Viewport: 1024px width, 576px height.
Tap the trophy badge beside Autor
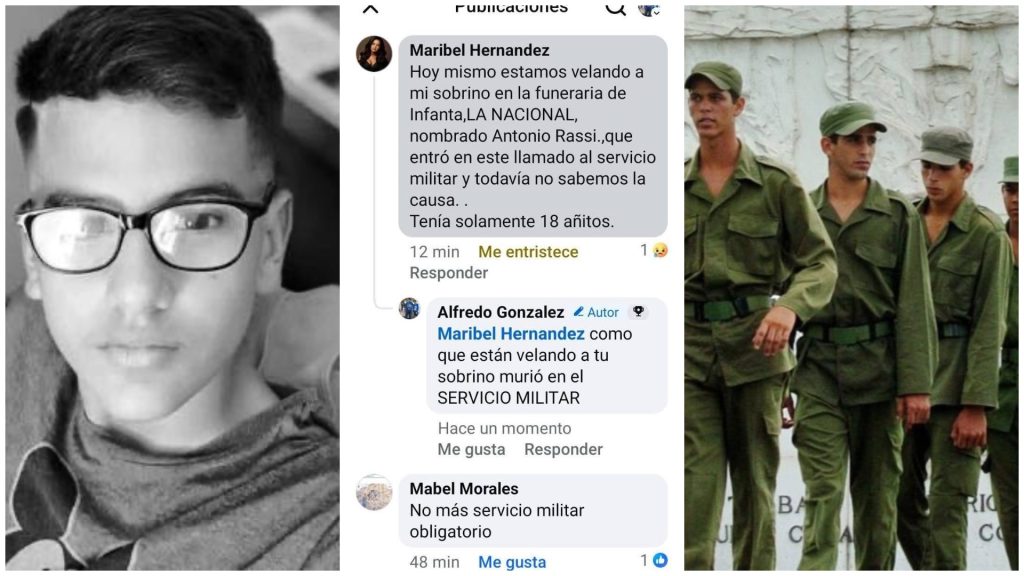(x=638, y=312)
